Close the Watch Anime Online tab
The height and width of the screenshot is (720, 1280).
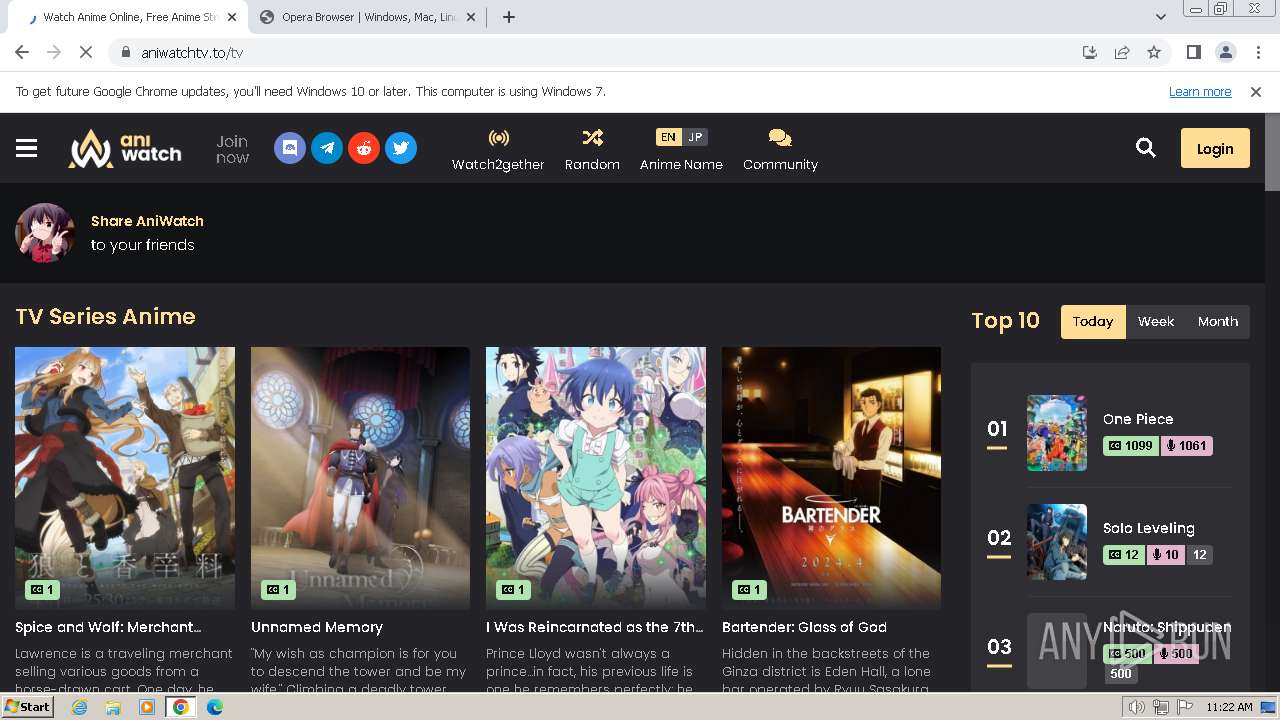[232, 17]
